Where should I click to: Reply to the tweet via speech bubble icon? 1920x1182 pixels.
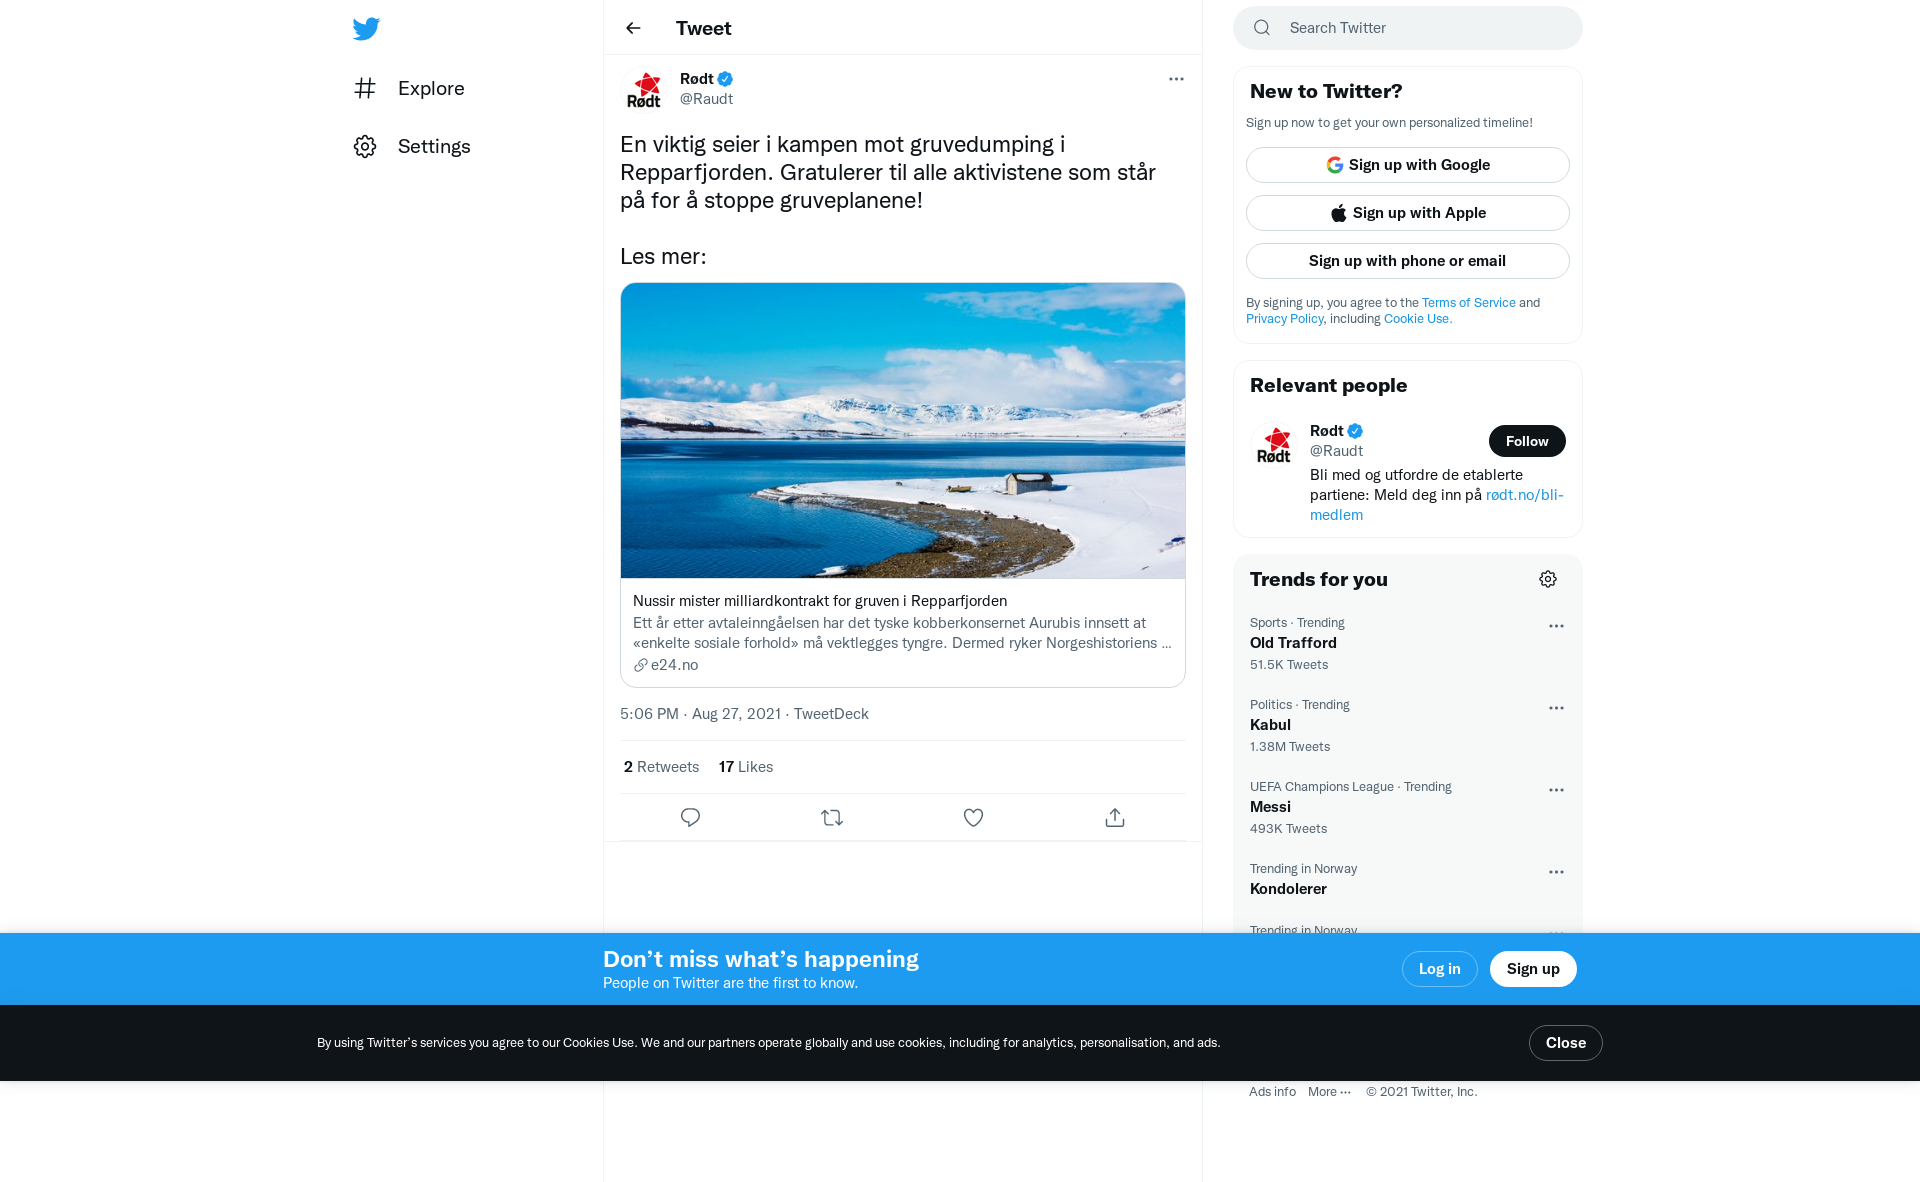pyautogui.click(x=690, y=818)
